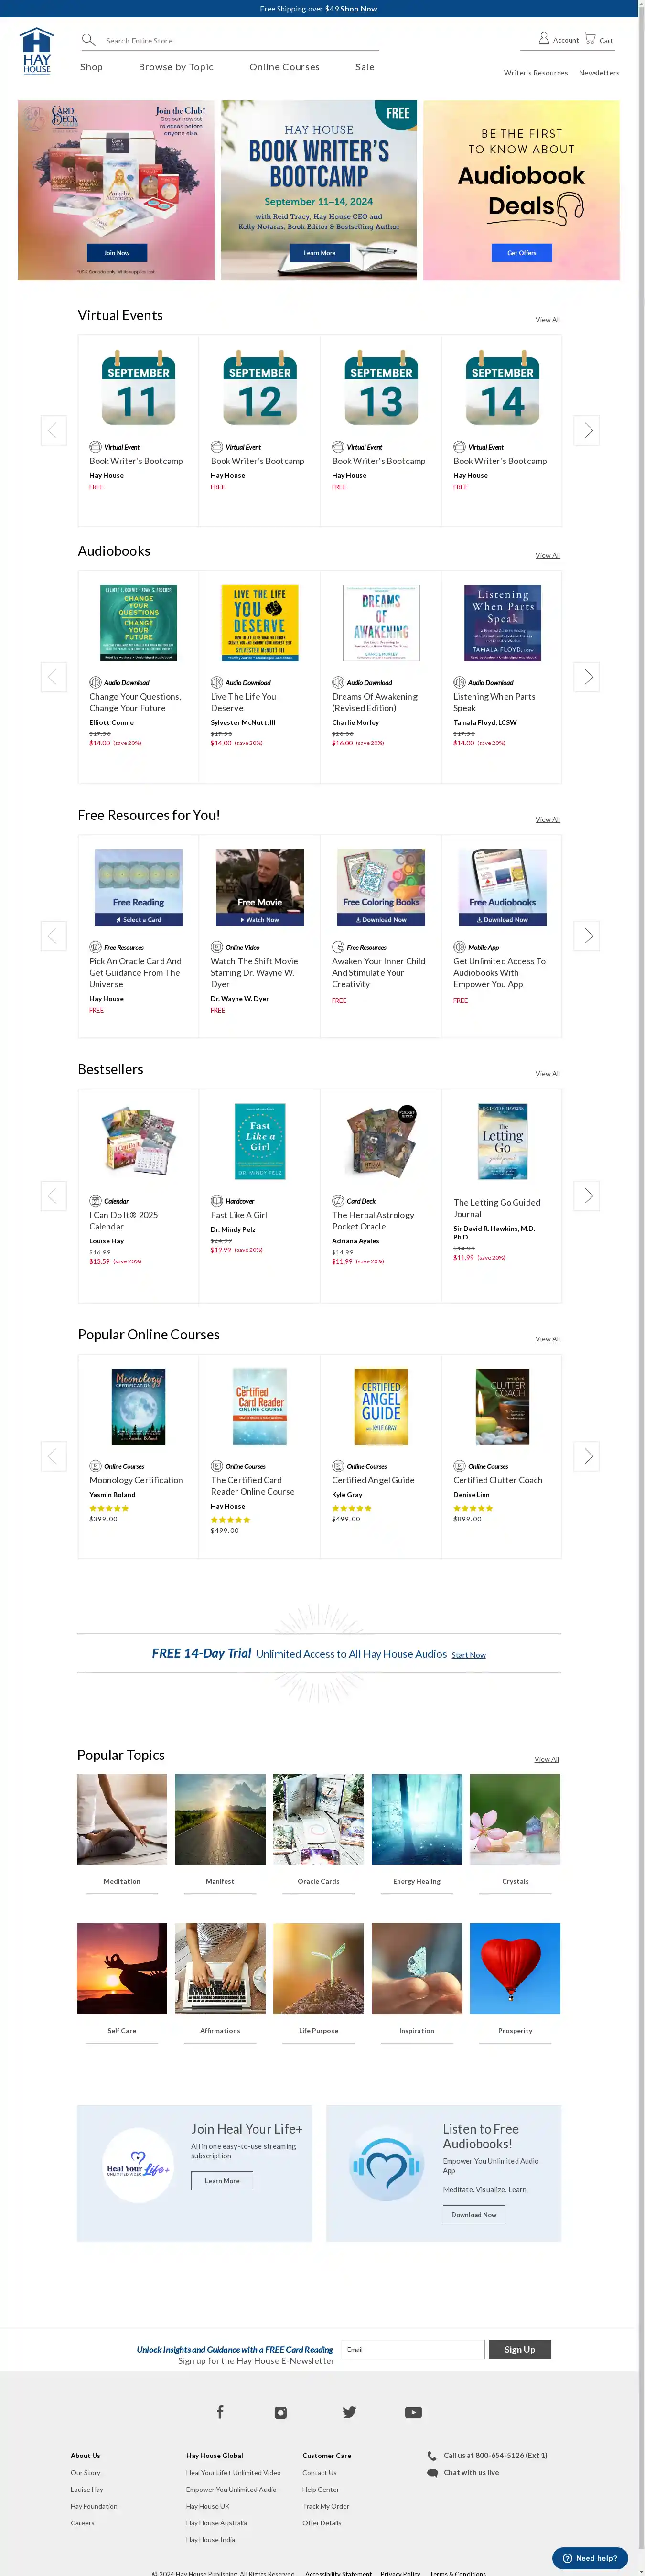Open the Shop menu
Screen dimensions: 645x2576
(x=91, y=67)
